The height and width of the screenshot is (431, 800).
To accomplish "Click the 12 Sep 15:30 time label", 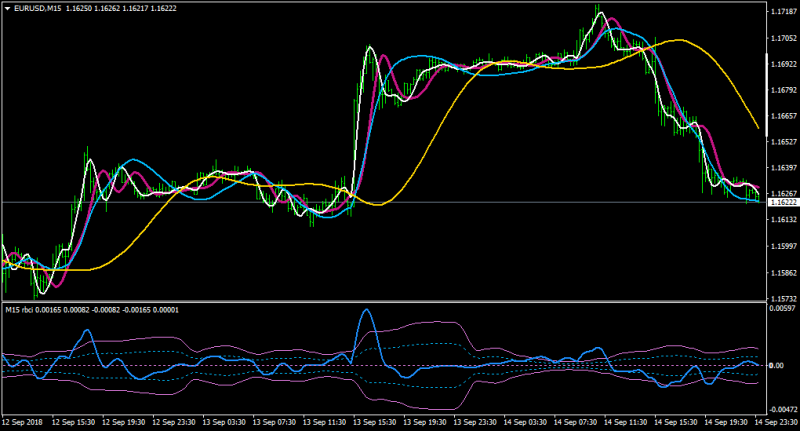I will click(x=73, y=422).
